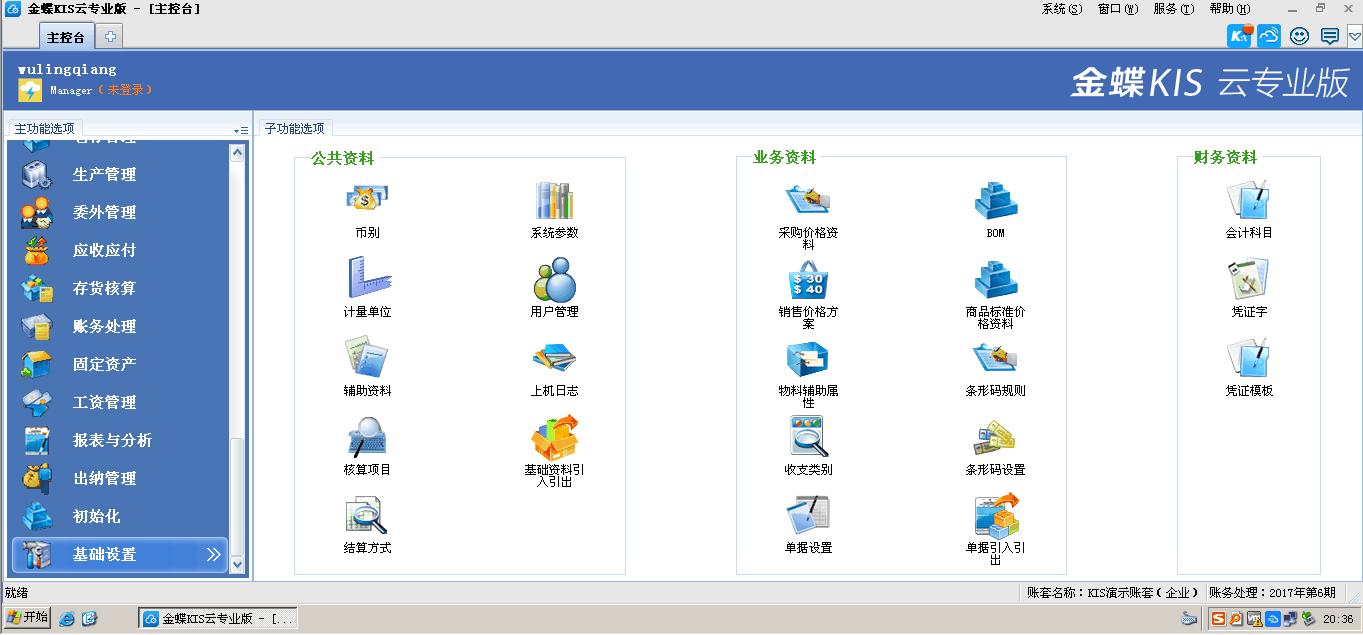Open the 系统 menu

(1061, 9)
